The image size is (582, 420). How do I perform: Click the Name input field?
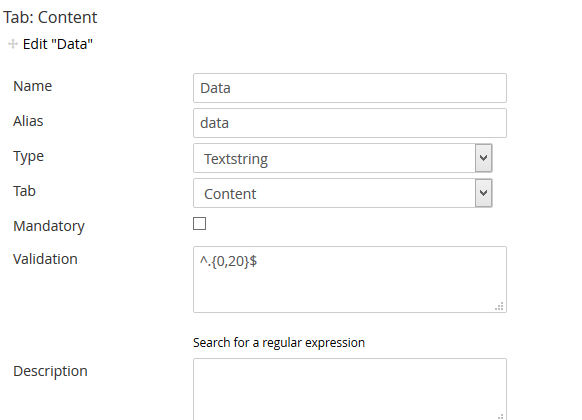click(350, 88)
